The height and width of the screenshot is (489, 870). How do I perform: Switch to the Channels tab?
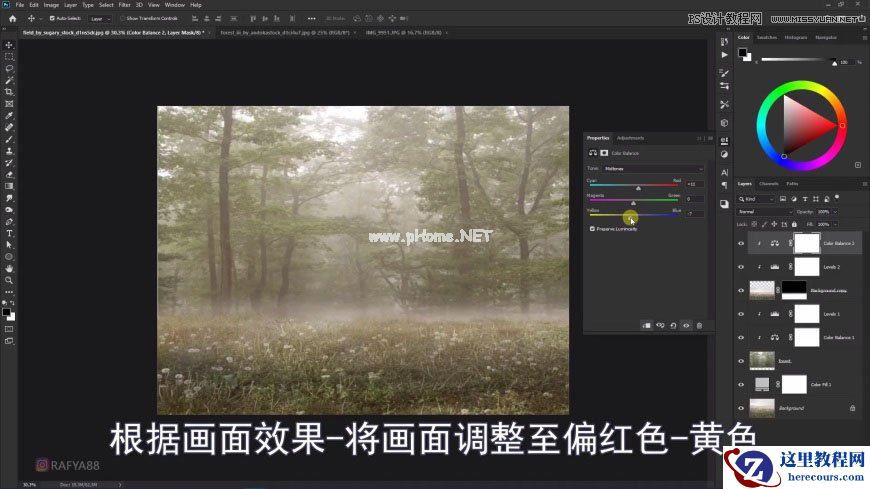(x=768, y=184)
